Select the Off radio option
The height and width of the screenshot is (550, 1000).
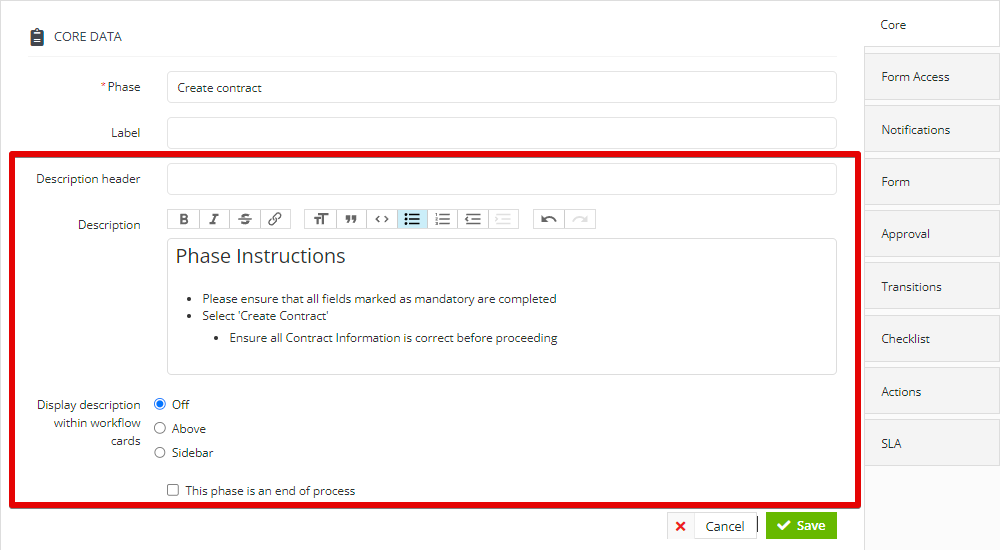[x=159, y=404]
